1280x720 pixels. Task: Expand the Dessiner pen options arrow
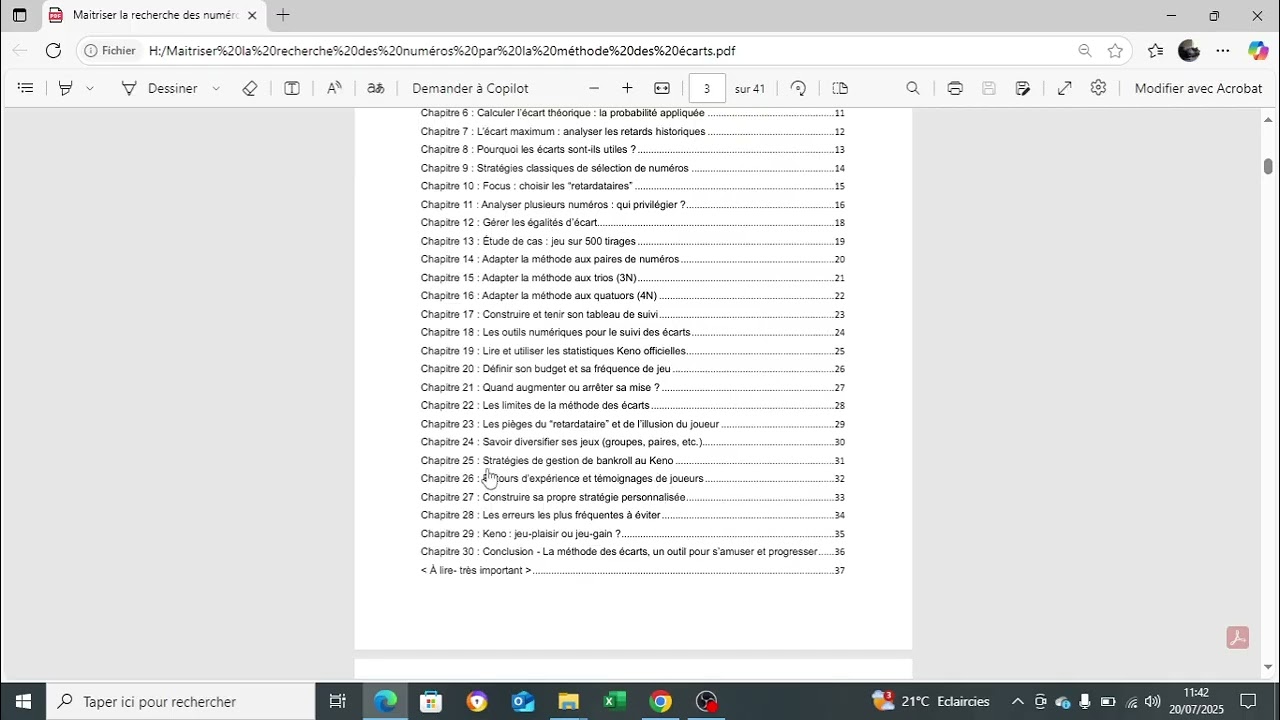point(216,88)
